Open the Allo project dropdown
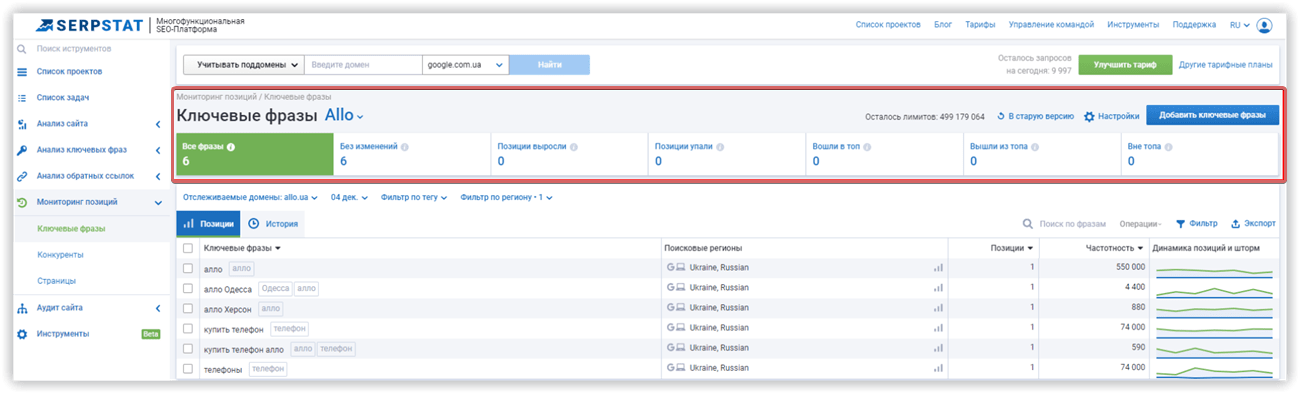 pyautogui.click(x=345, y=116)
